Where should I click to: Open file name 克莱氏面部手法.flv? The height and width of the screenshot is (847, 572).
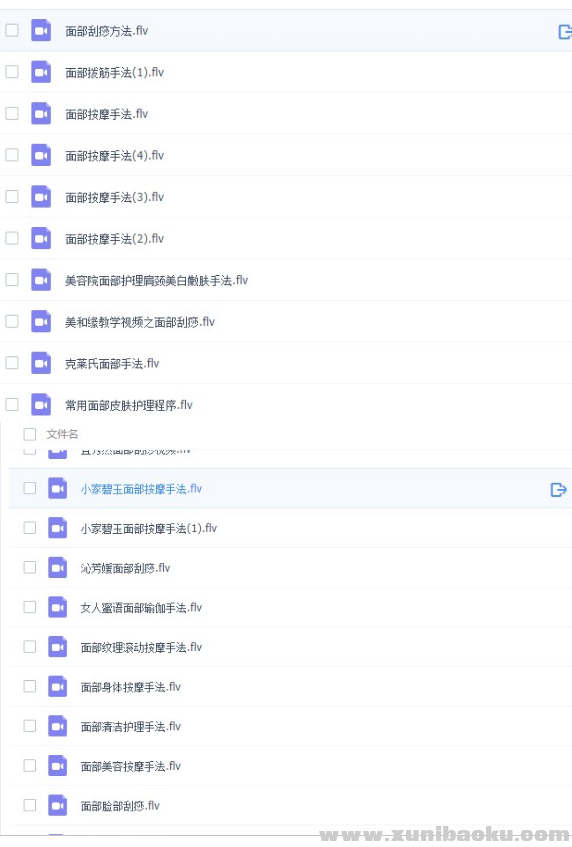coord(112,364)
